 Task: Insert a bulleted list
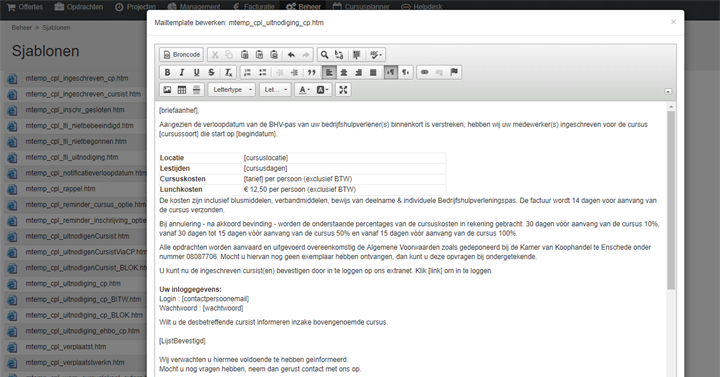point(262,72)
